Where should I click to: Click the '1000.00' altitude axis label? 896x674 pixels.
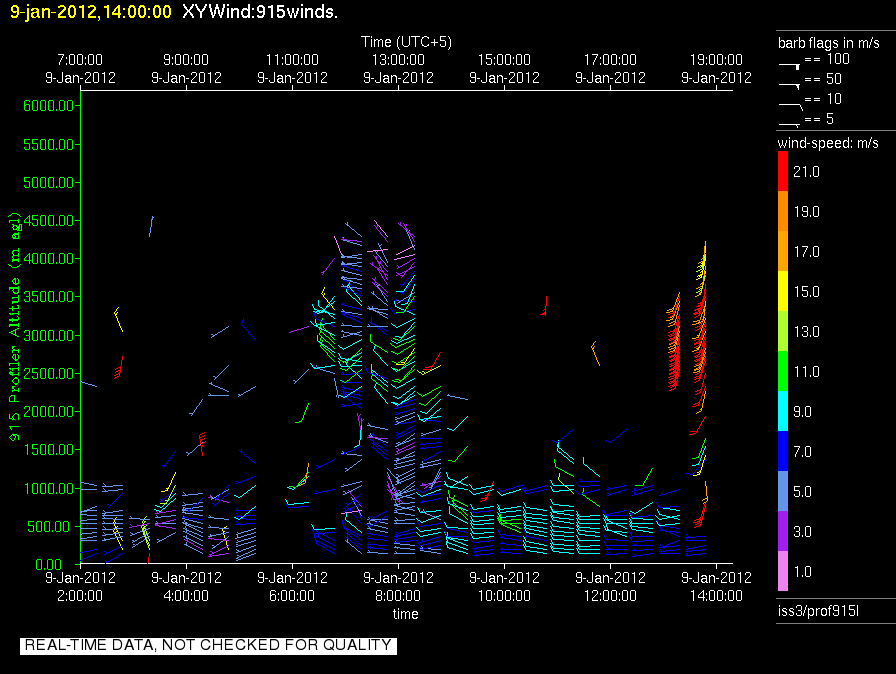click(x=49, y=488)
